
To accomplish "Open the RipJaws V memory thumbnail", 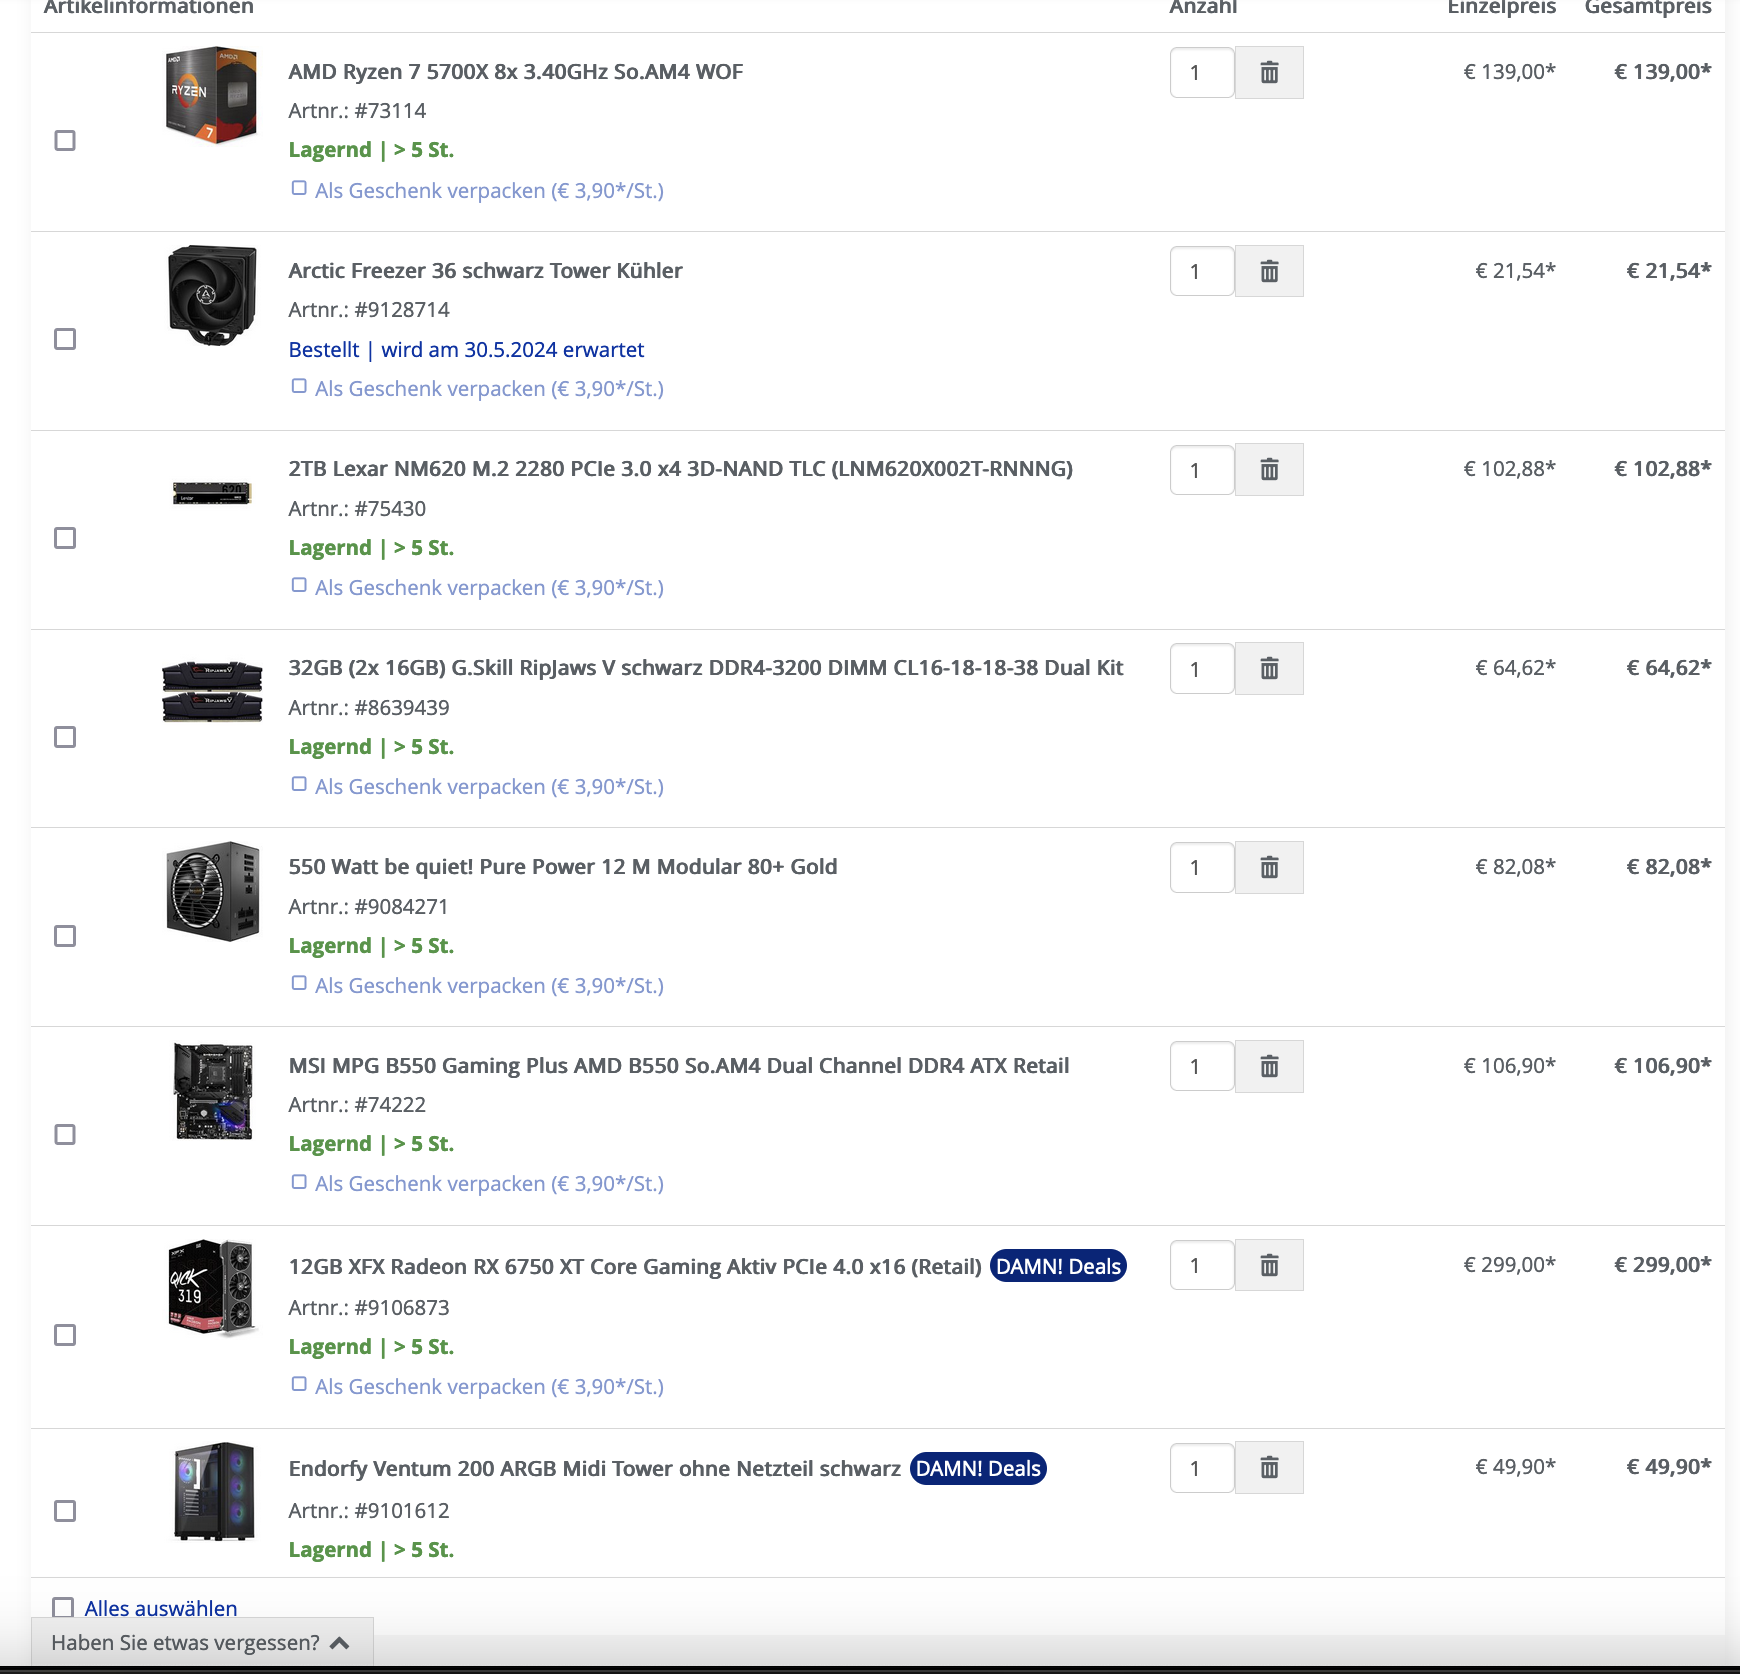I will pos(212,691).
